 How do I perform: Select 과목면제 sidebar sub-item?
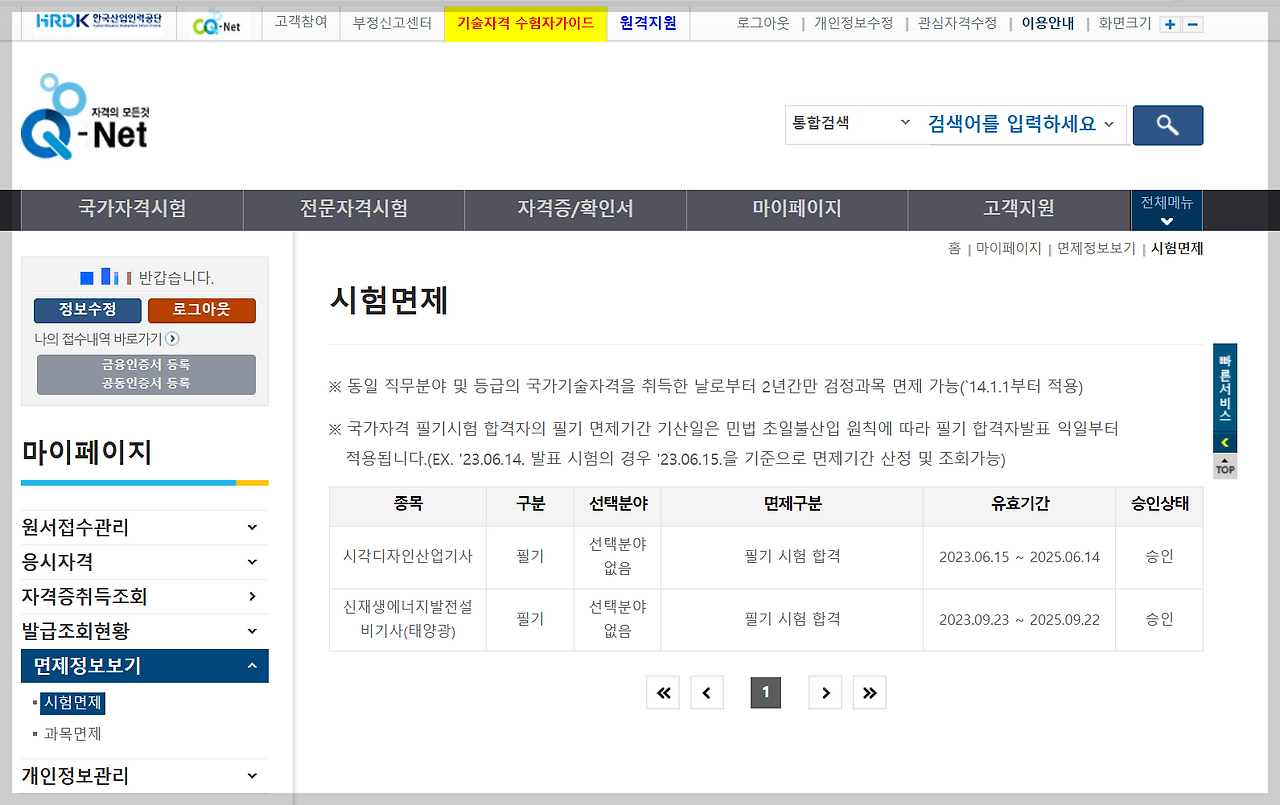(73, 734)
